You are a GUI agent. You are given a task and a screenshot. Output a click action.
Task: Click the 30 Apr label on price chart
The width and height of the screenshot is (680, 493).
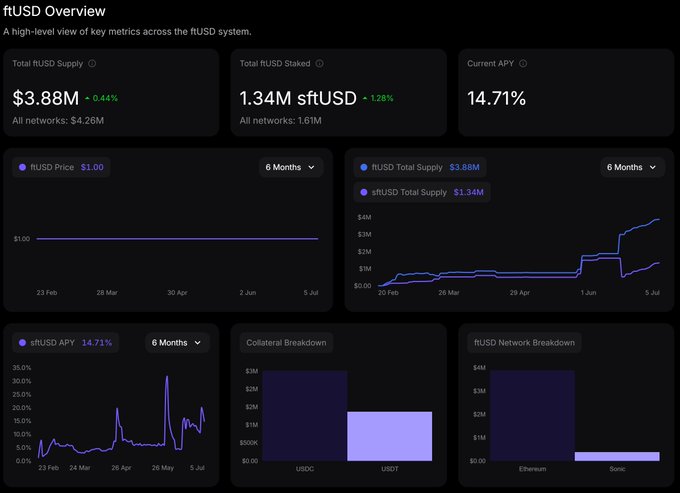click(x=177, y=293)
